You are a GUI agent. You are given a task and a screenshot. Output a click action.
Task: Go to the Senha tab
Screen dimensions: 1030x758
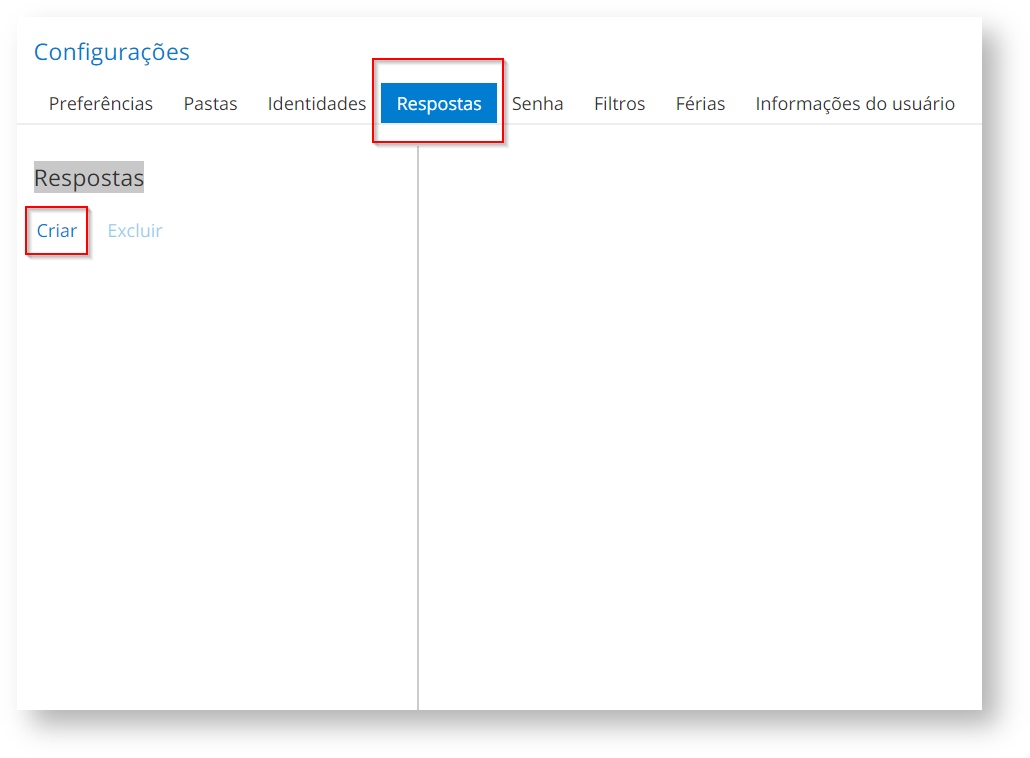[x=538, y=104]
